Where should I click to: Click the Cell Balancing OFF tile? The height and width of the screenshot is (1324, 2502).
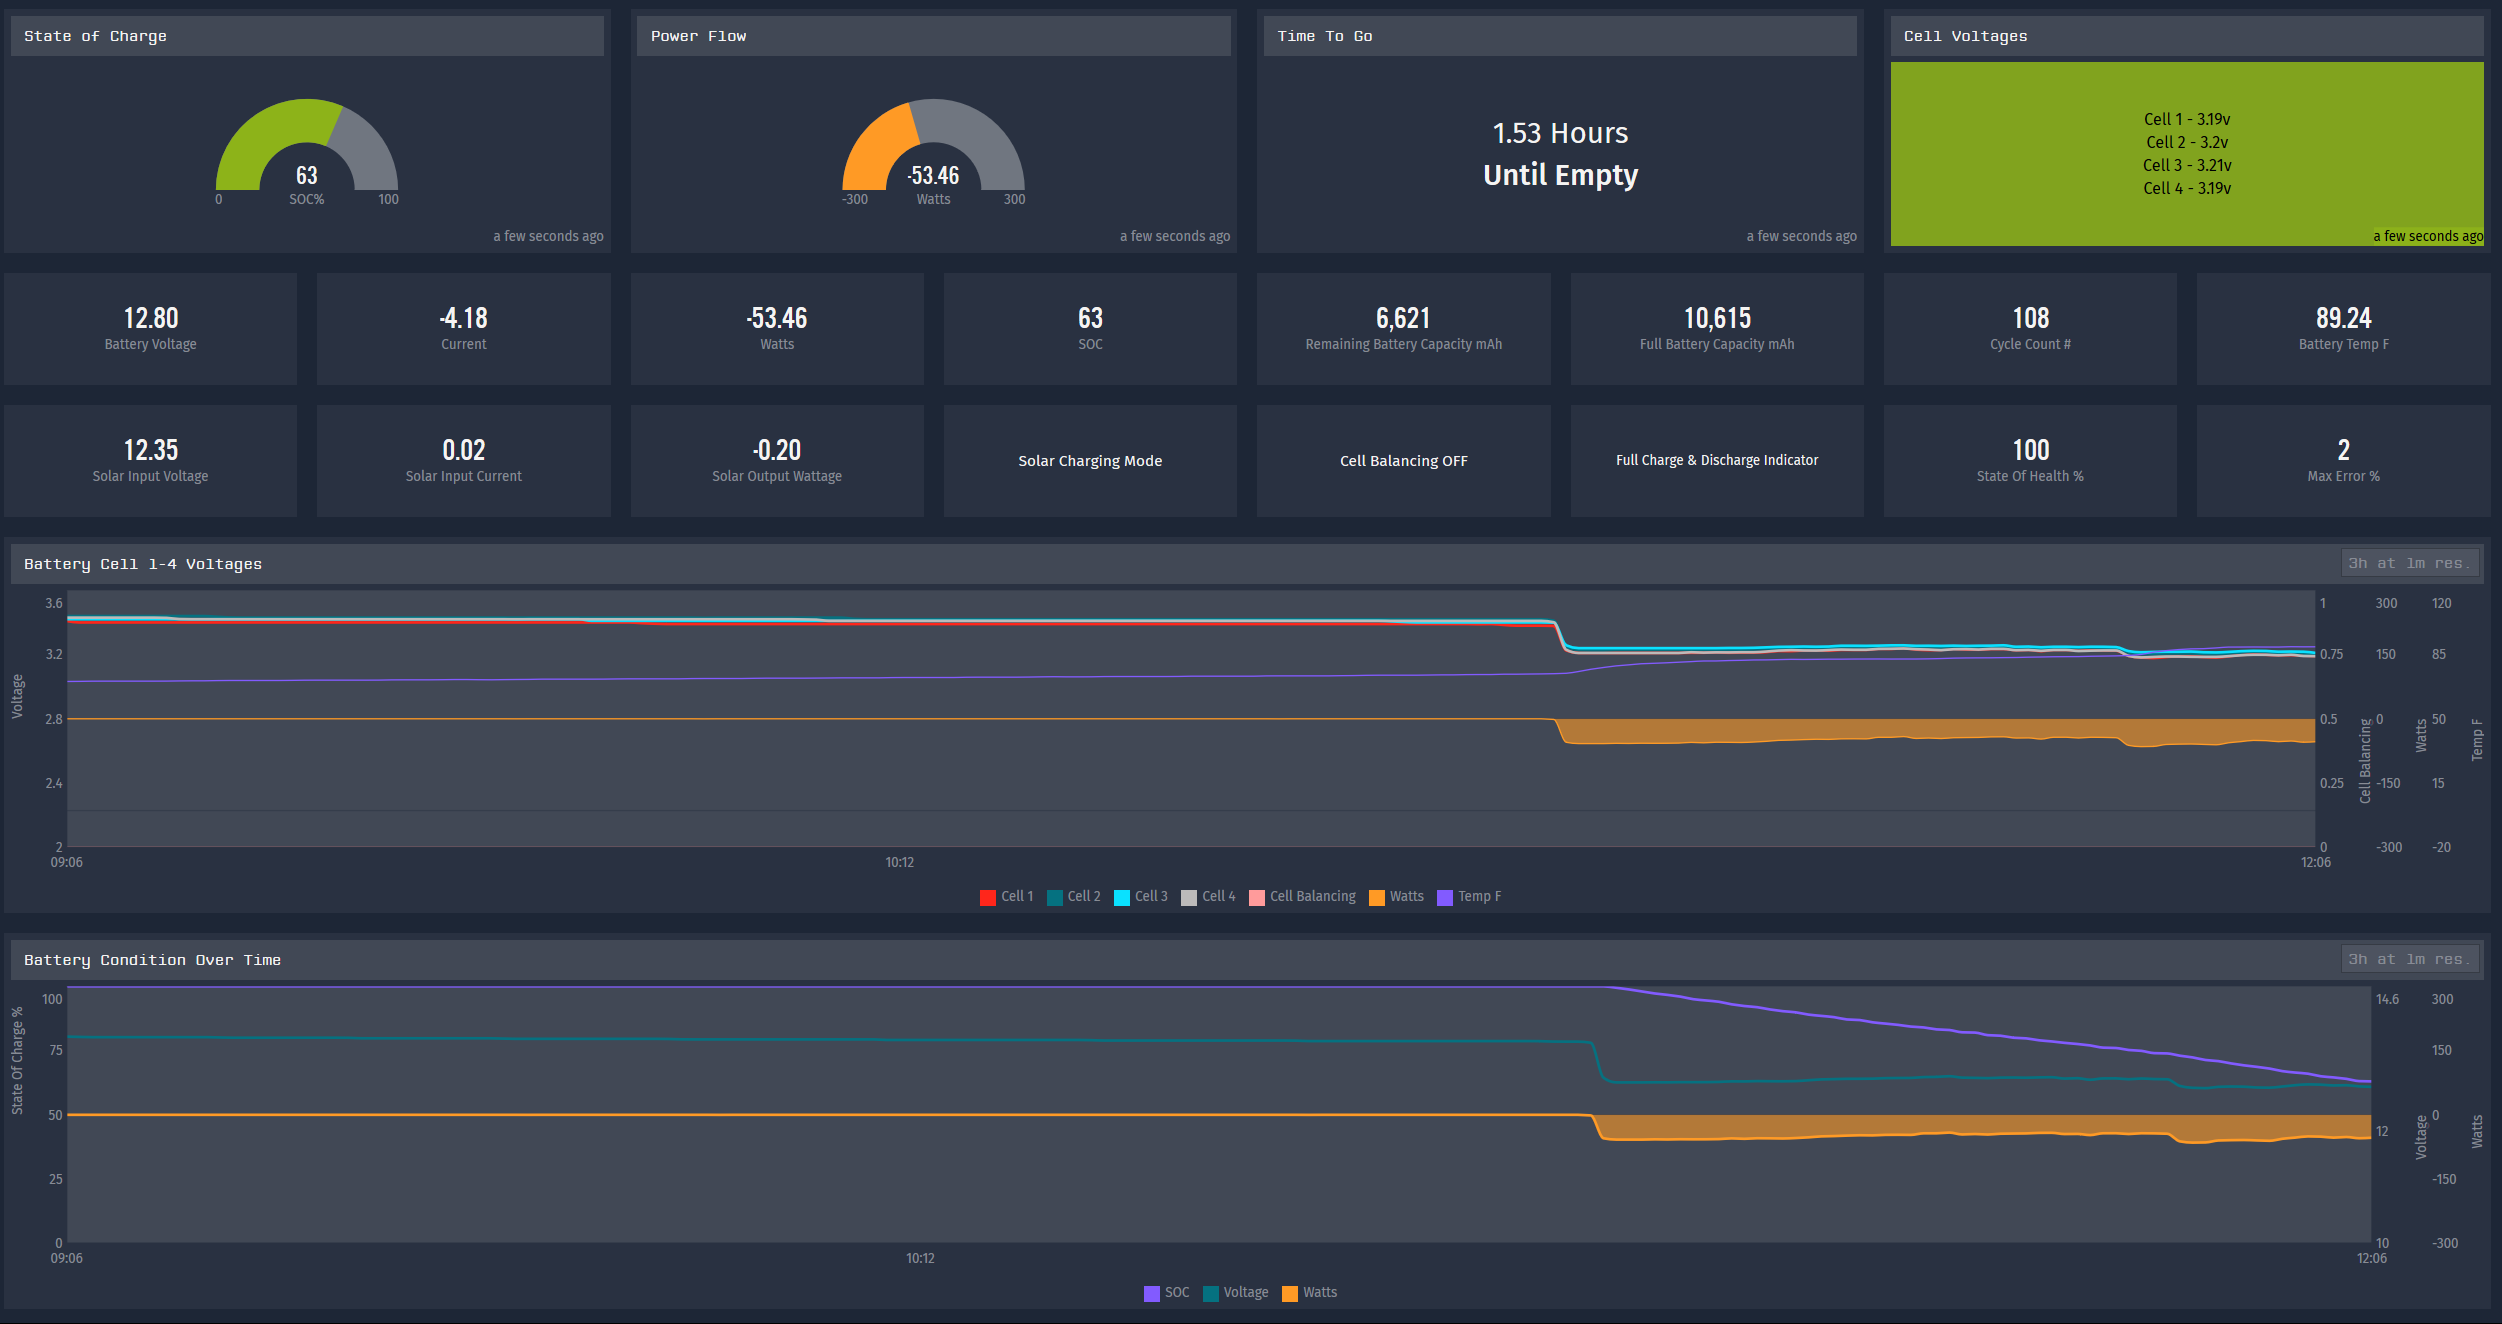pyautogui.click(x=1403, y=461)
